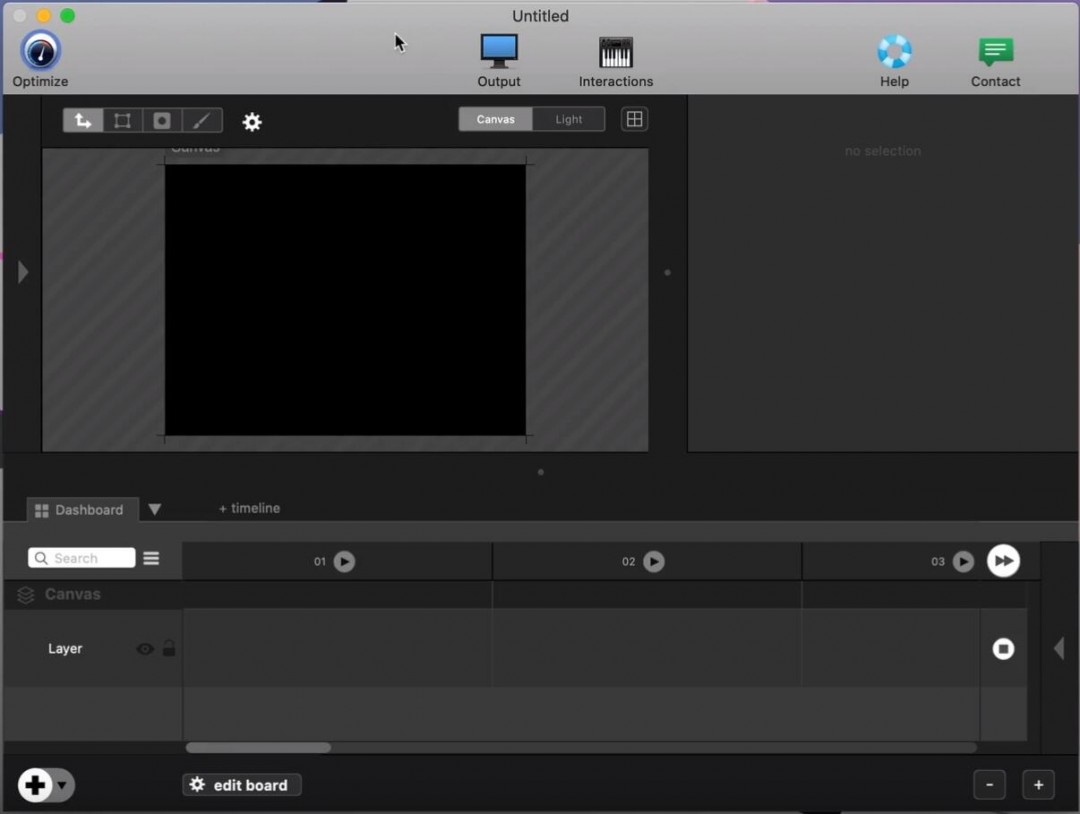Add a new timeline tab
This screenshot has height=814, width=1080.
point(249,508)
